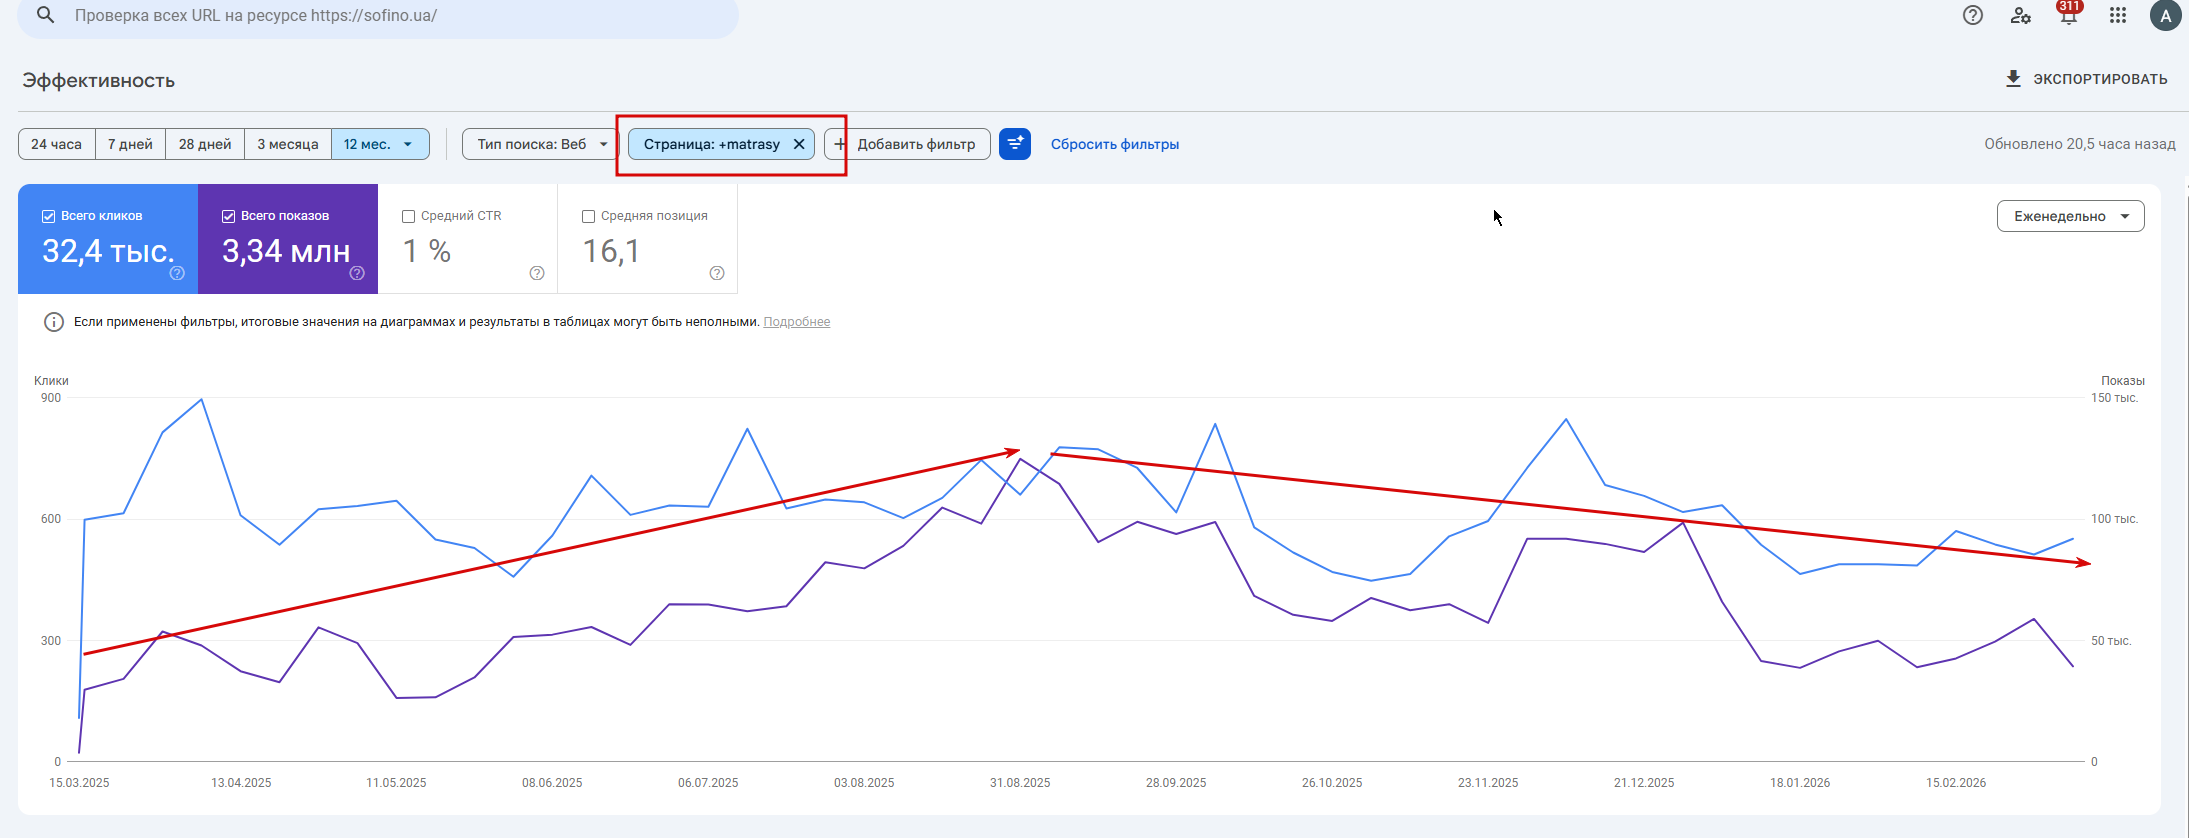Open the "Тип поиска: Веб" dropdown
Viewport: 2189px width, 838px height.
[541, 144]
